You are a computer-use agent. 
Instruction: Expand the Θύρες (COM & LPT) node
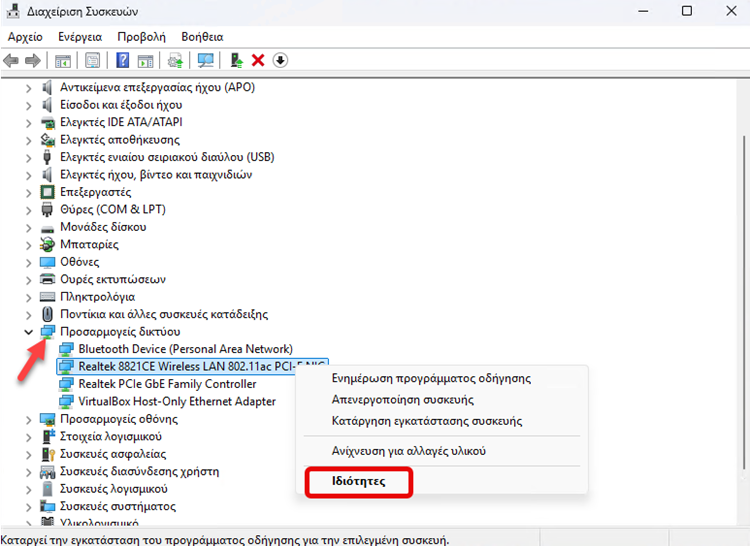(x=27, y=209)
